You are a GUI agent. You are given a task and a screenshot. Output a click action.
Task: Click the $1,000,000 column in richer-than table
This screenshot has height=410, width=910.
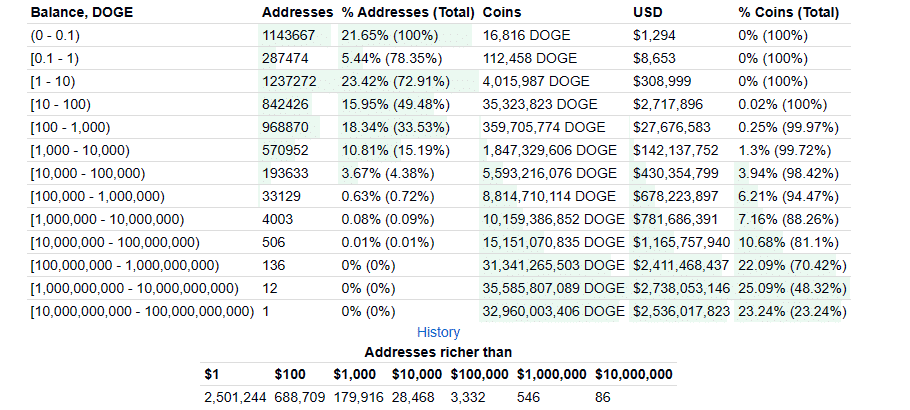click(x=552, y=375)
